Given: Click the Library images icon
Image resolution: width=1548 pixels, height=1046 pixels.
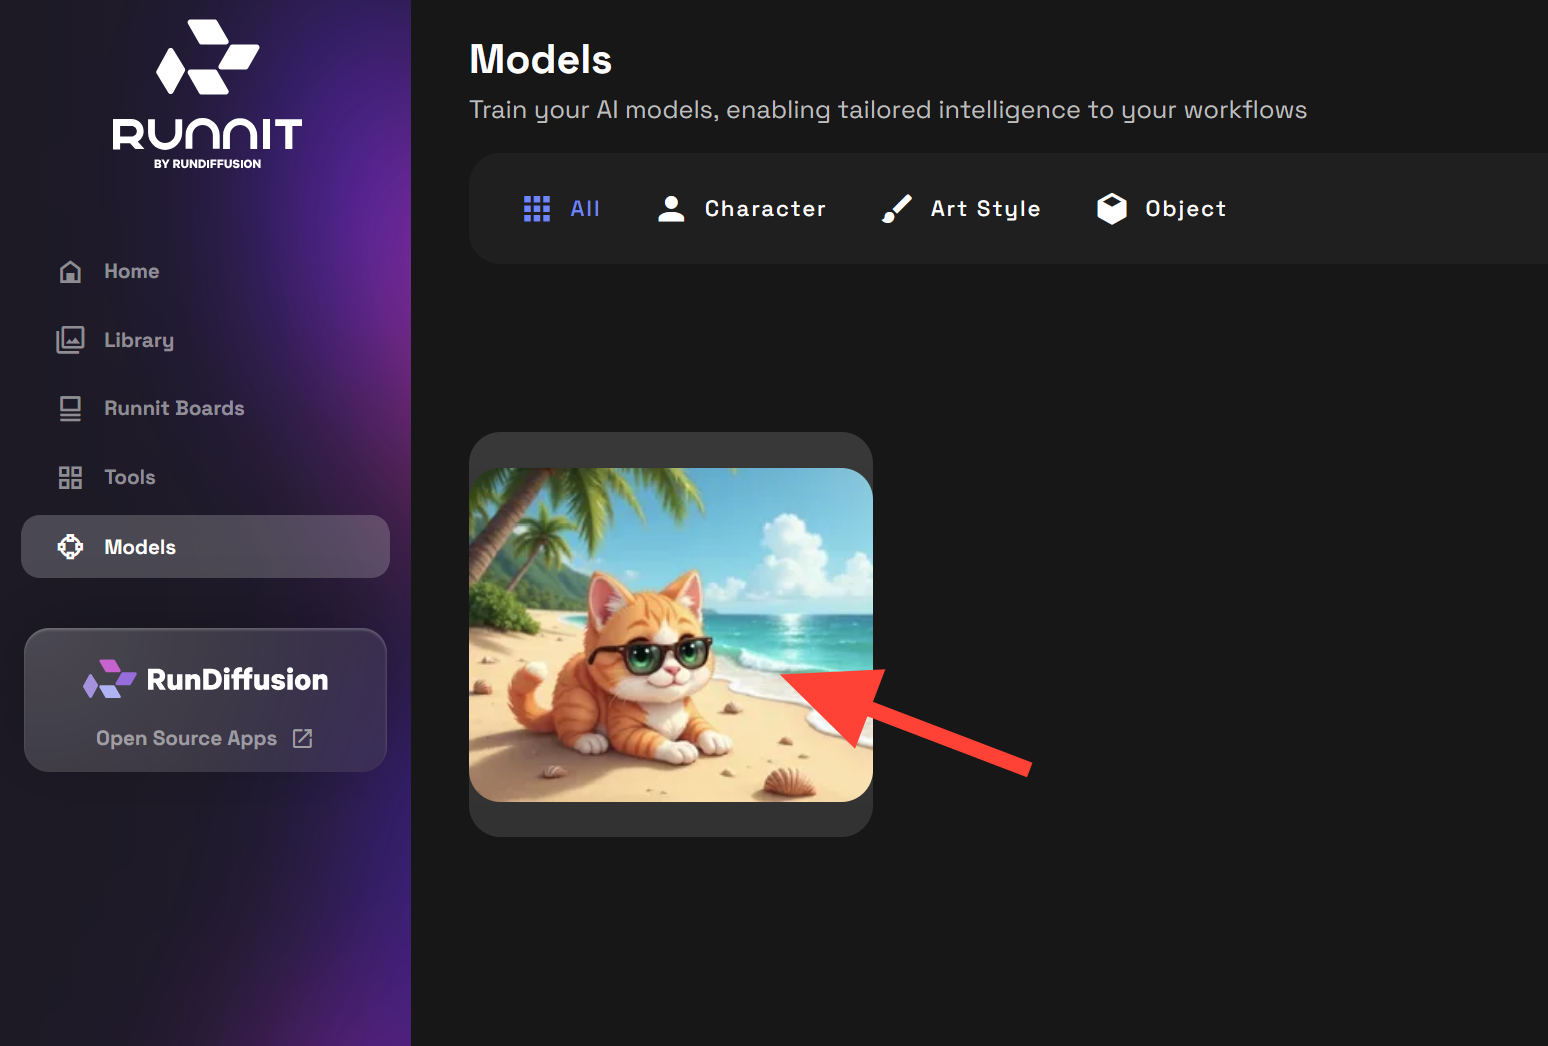Looking at the screenshot, I should coord(70,340).
